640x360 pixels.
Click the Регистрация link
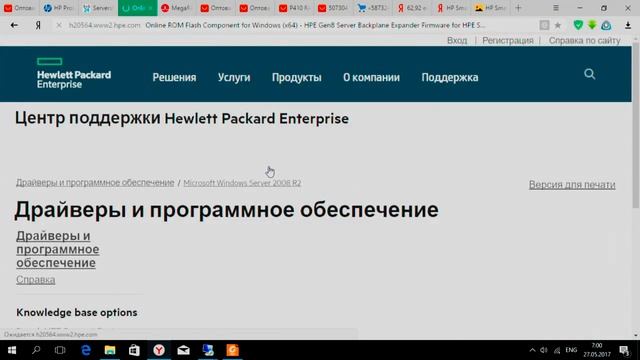508,40
